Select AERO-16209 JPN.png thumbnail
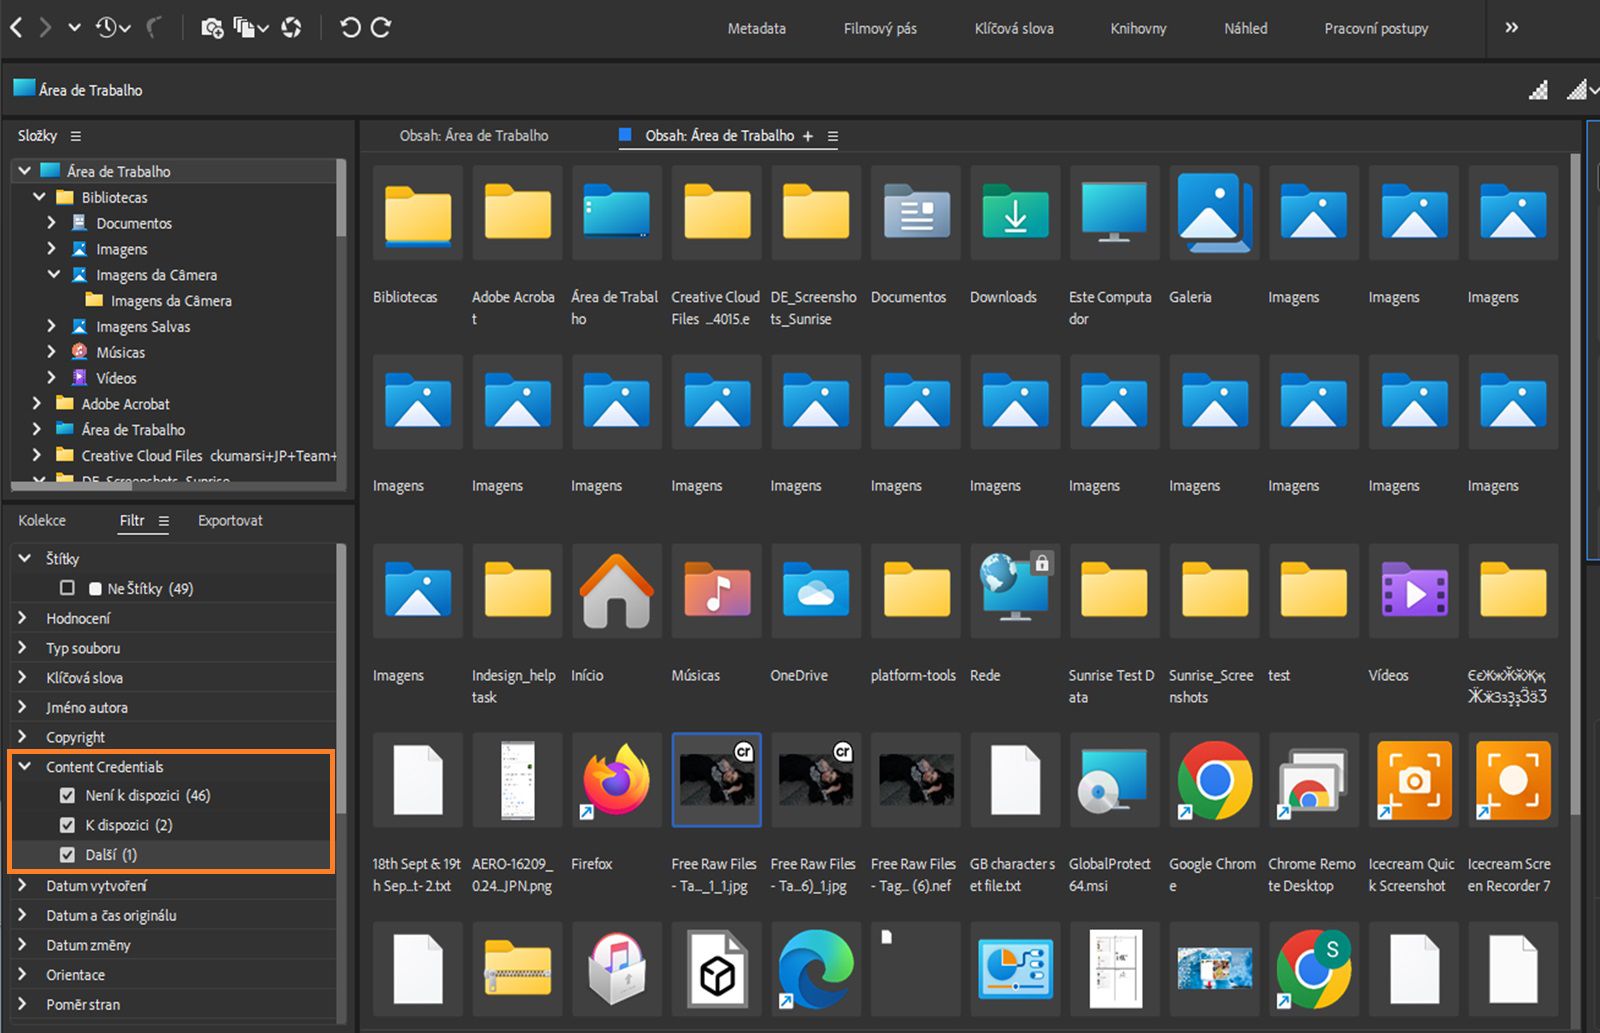 [517, 780]
